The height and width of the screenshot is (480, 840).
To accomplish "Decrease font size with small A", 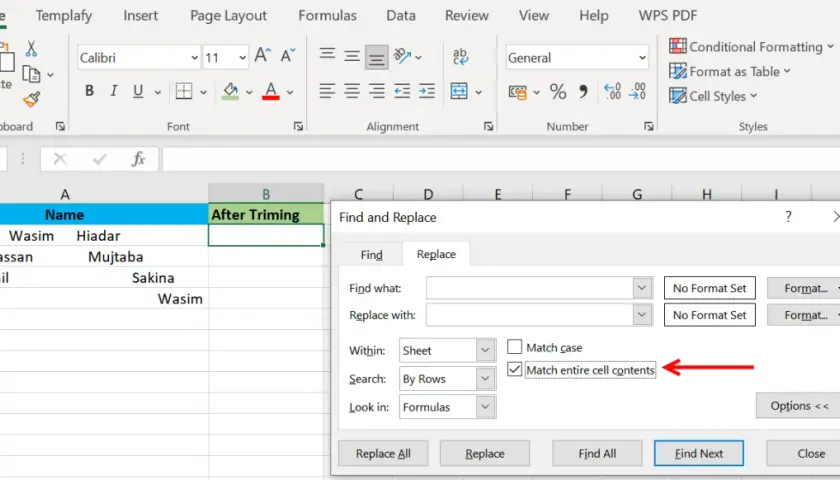I will 288,56.
